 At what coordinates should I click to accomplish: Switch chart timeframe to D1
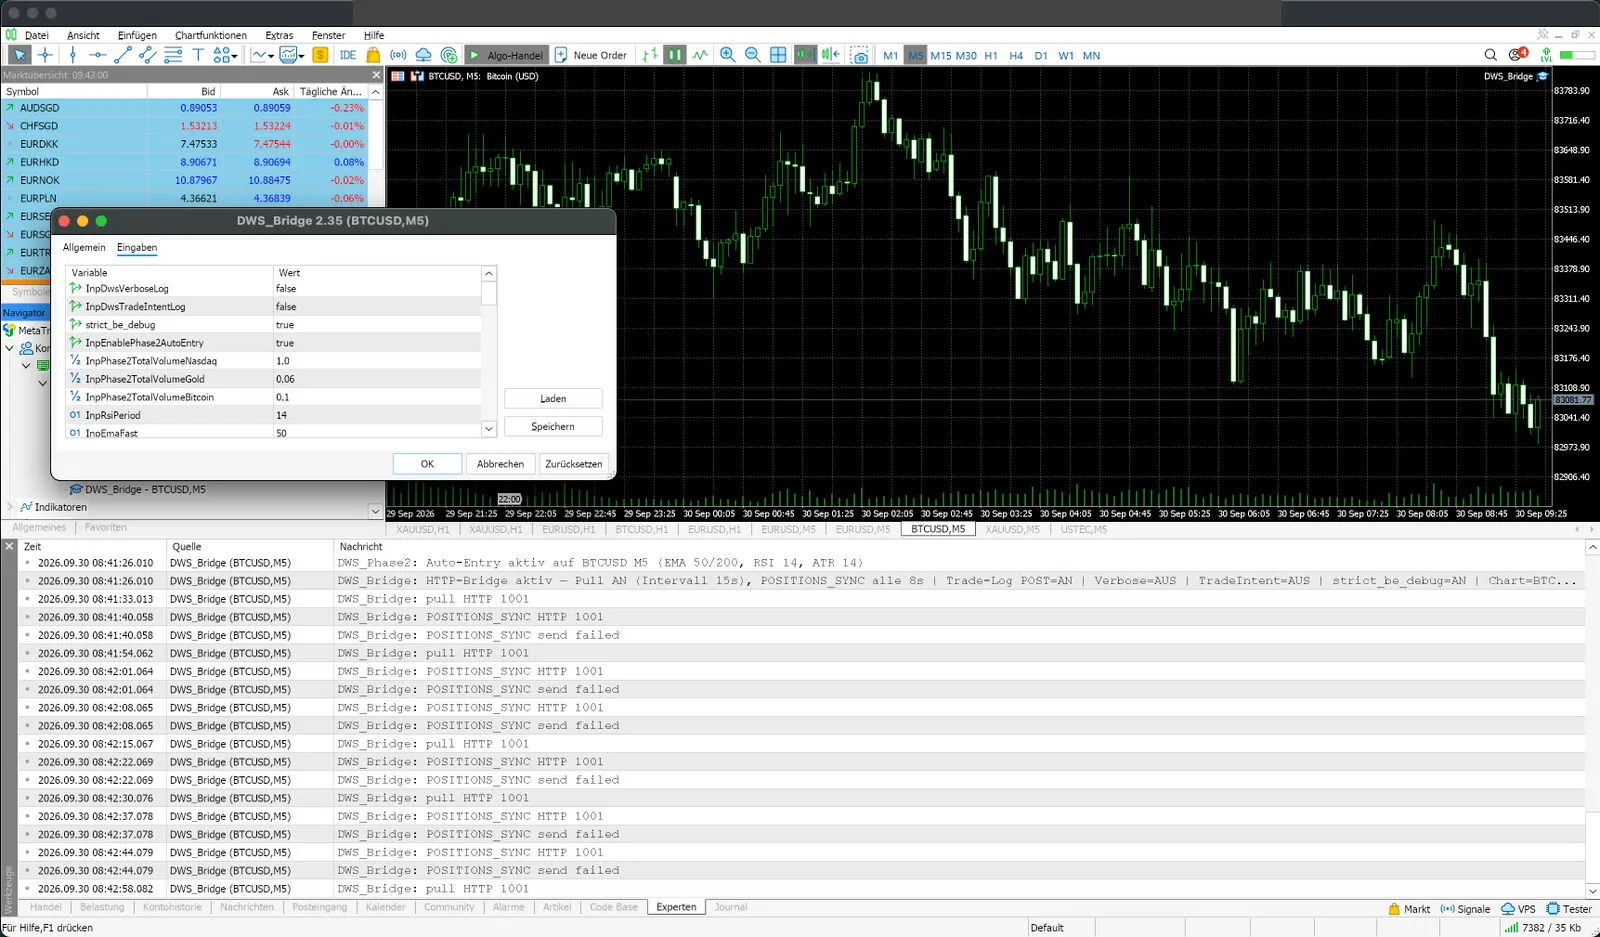click(x=1041, y=56)
